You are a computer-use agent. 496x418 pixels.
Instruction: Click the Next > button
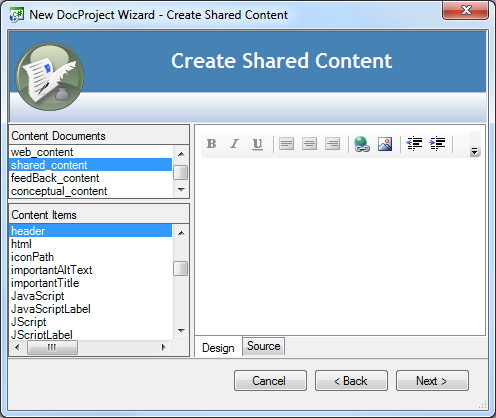point(432,380)
